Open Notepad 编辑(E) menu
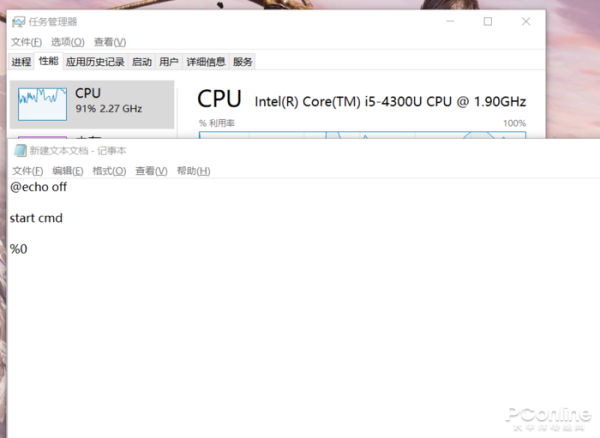The width and height of the screenshot is (600, 438). click(68, 171)
